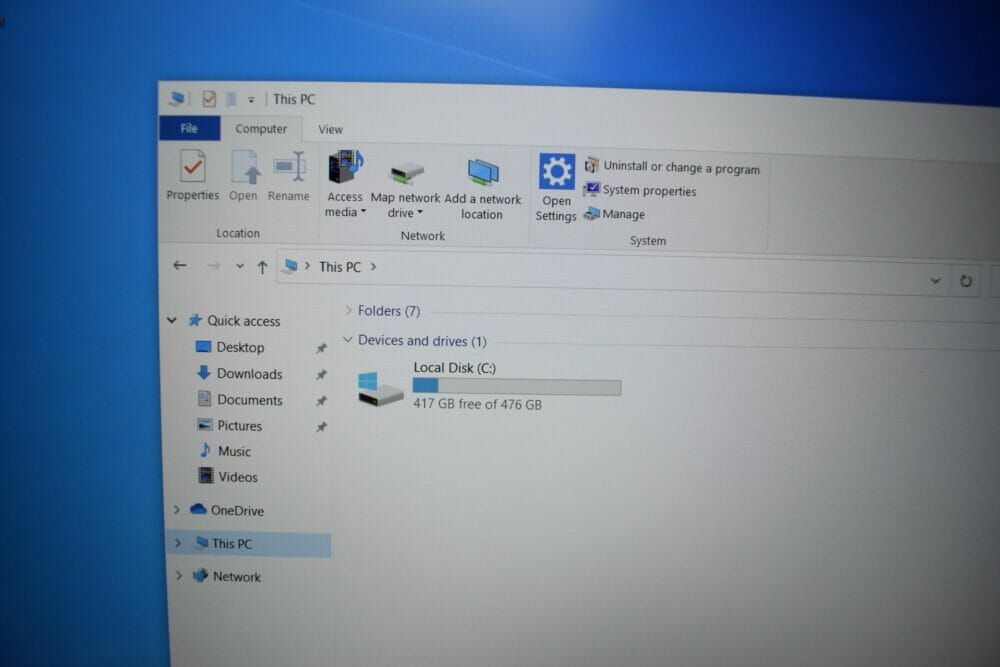This screenshot has height=667, width=1000.
Task: Collapse the Devices and drives group
Action: (348, 339)
